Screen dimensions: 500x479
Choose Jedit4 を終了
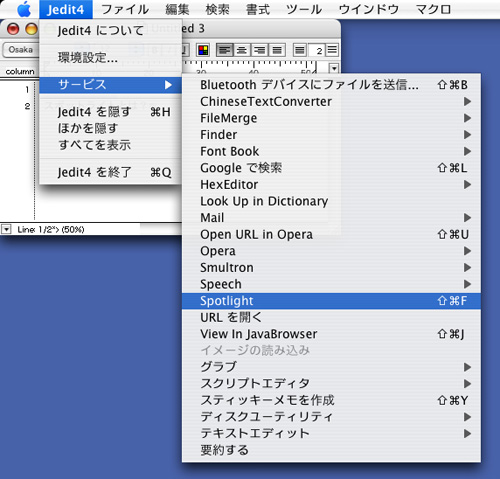(x=110, y=172)
